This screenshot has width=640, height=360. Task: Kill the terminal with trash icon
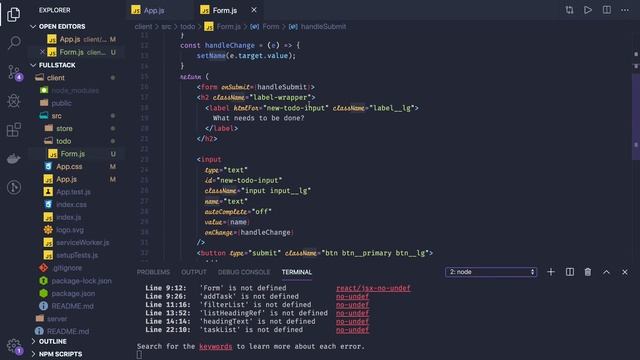(x=588, y=272)
